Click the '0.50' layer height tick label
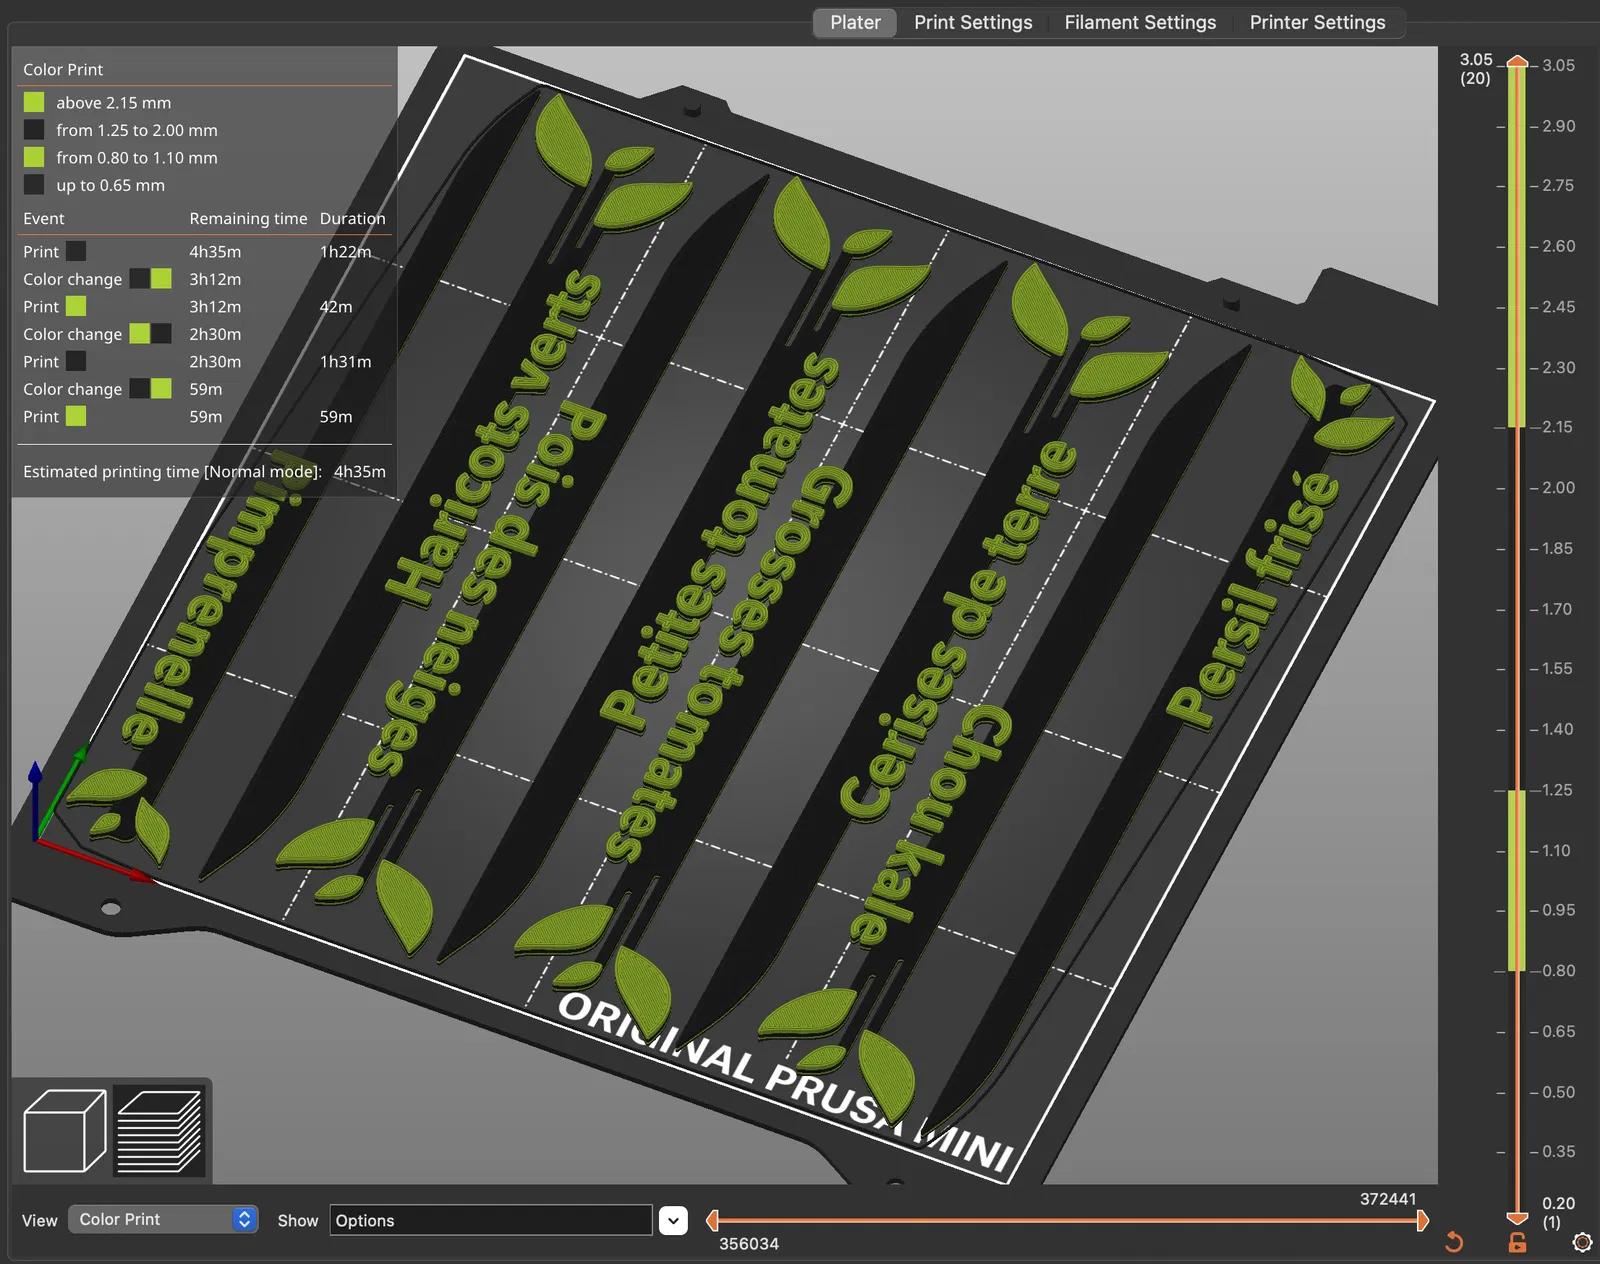 click(1558, 1092)
